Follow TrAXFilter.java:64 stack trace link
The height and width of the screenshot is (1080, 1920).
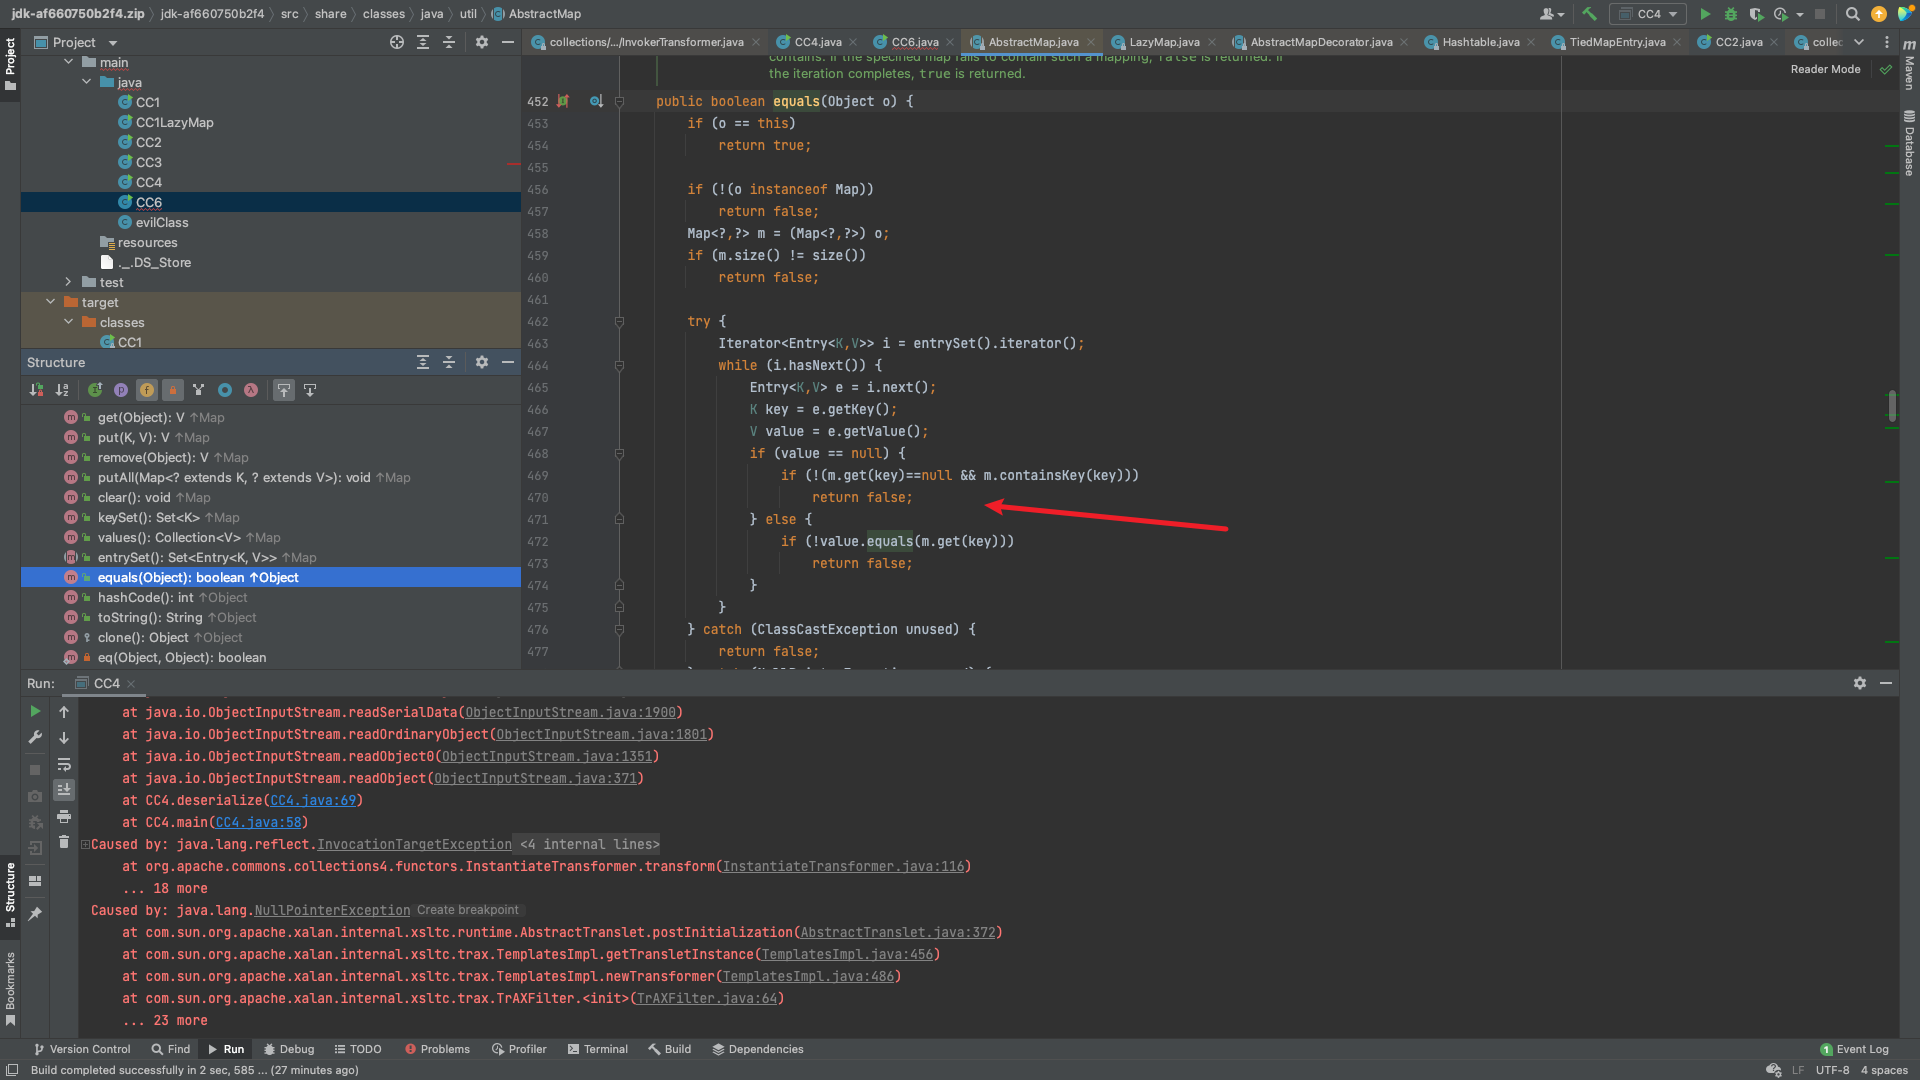pos(707,998)
